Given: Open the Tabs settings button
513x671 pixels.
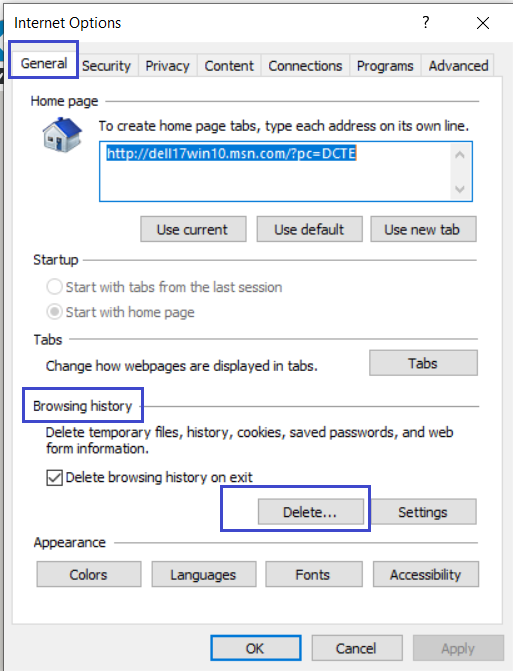Looking at the screenshot, I should [423, 363].
